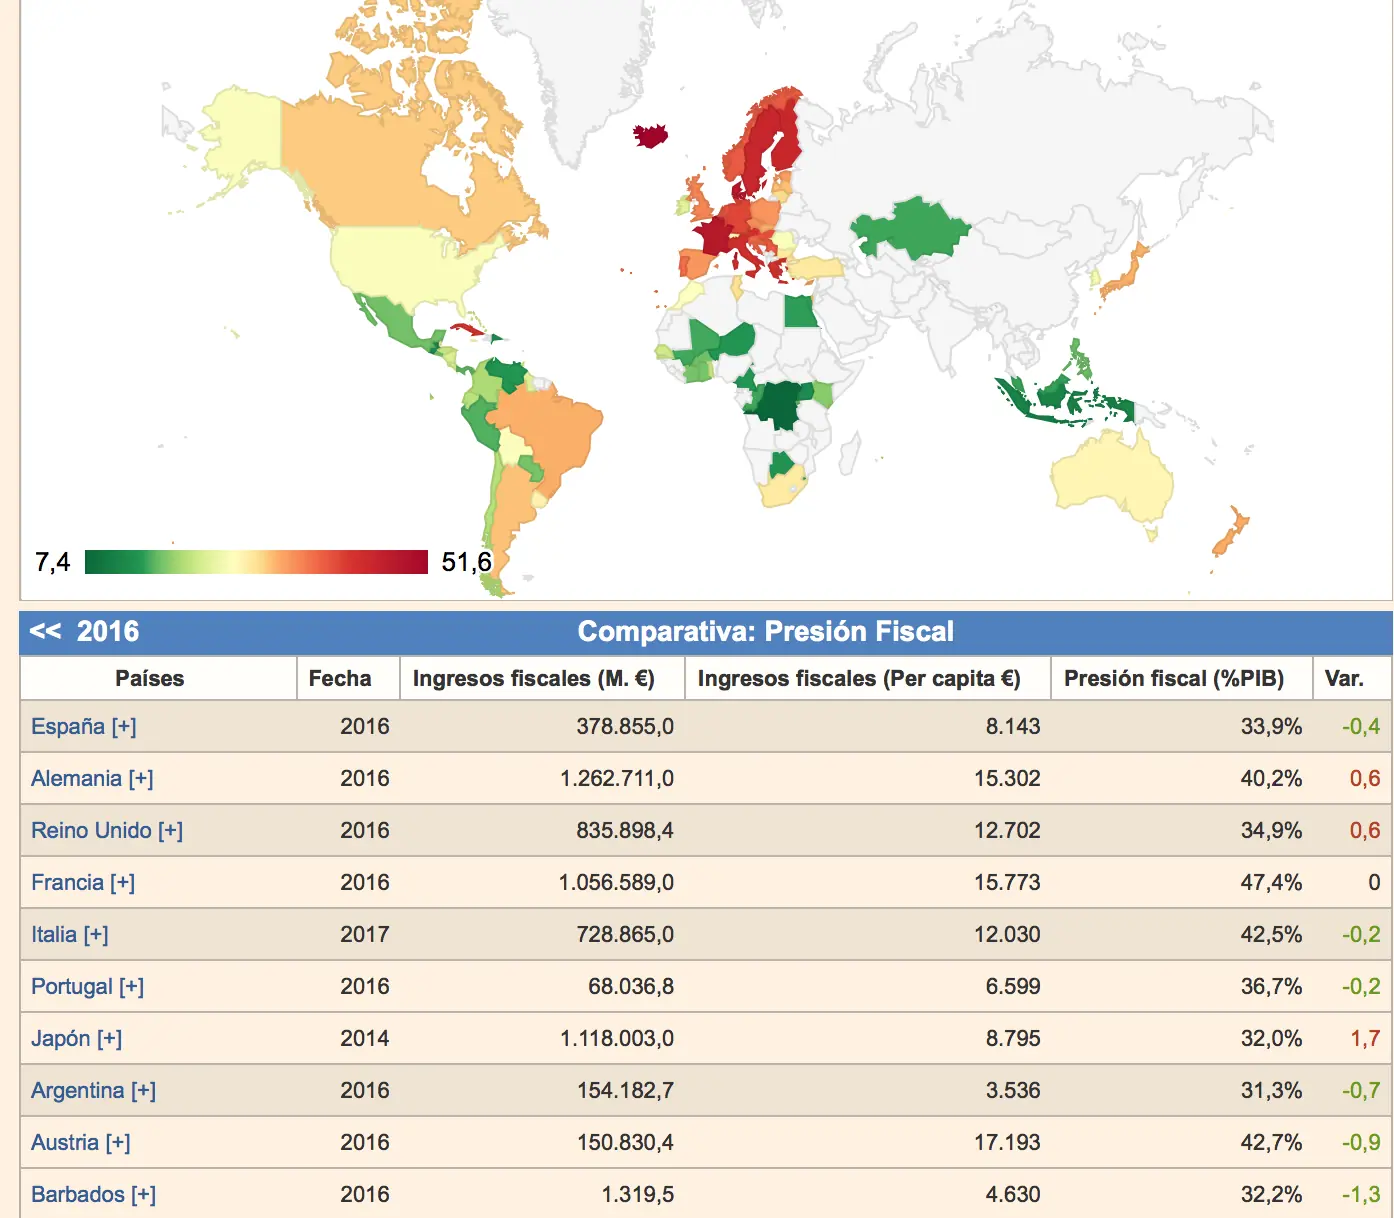Sort by Var. column header
This screenshot has height=1218, width=1394.
[x=1344, y=678]
